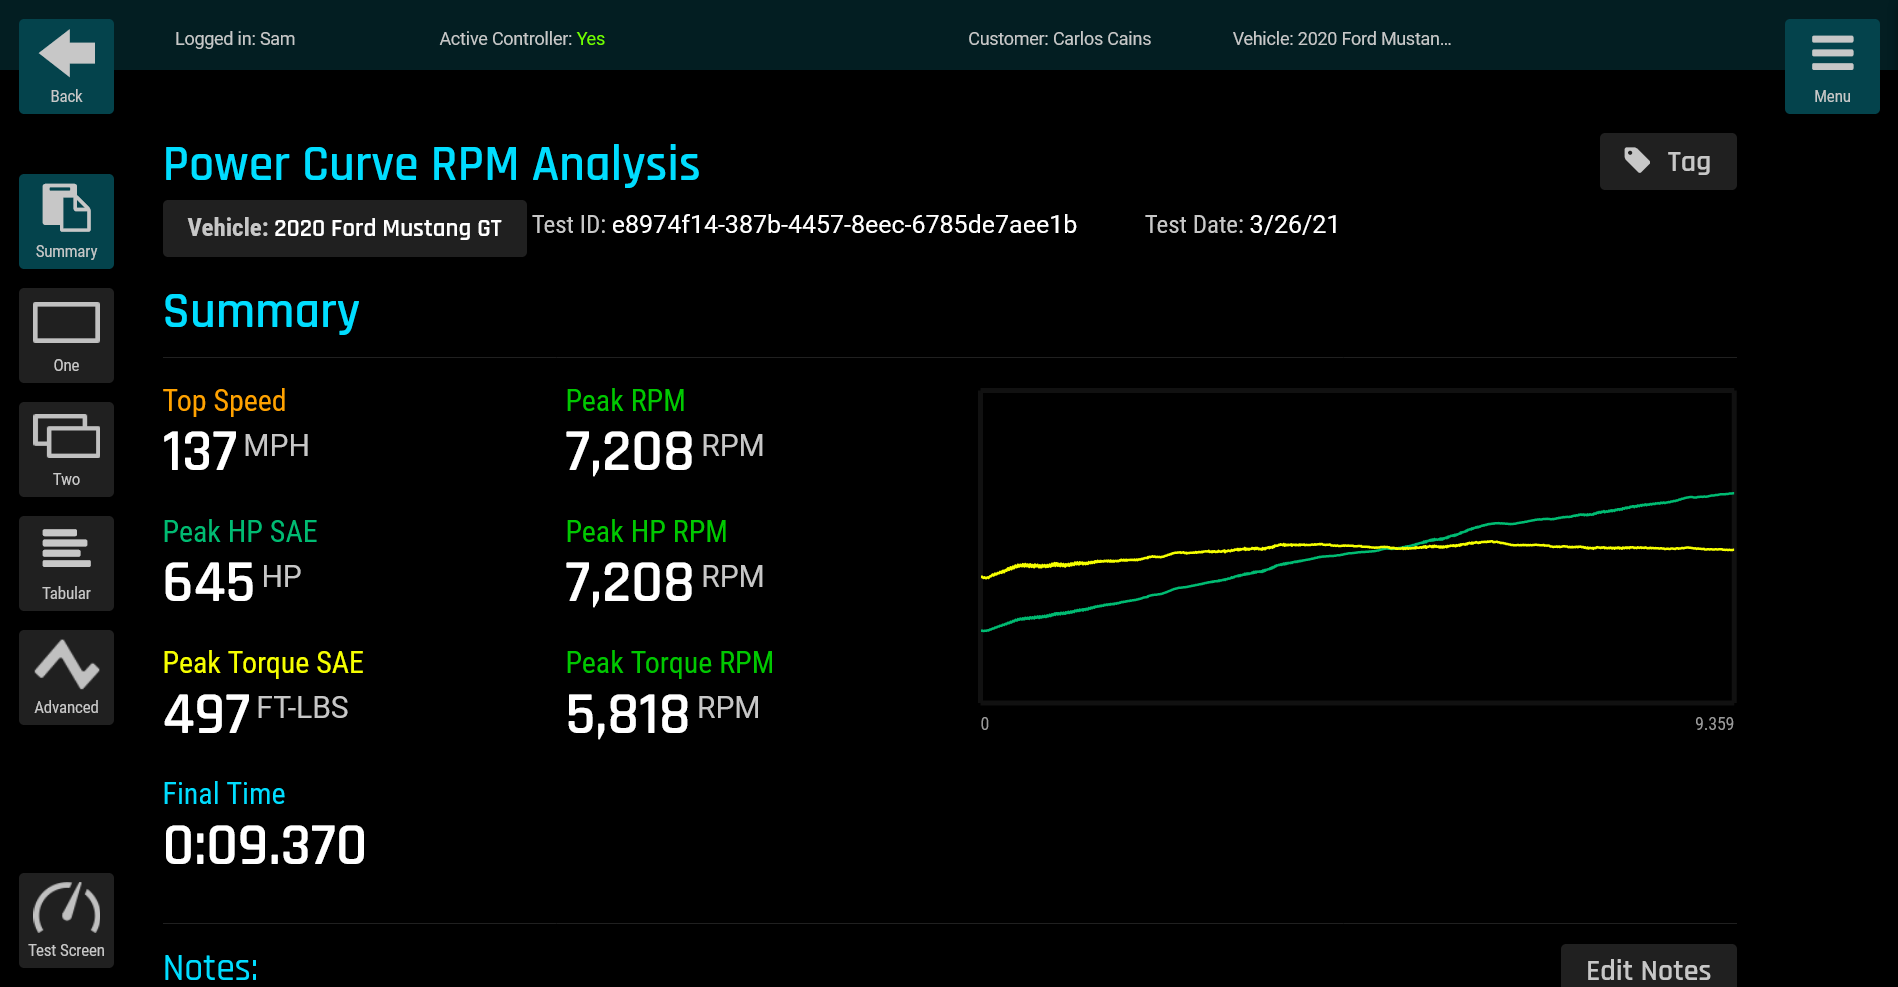This screenshot has height=987, width=1898.
Task: Click the Peak Torque SAE 497 value
Action: [x=206, y=714]
